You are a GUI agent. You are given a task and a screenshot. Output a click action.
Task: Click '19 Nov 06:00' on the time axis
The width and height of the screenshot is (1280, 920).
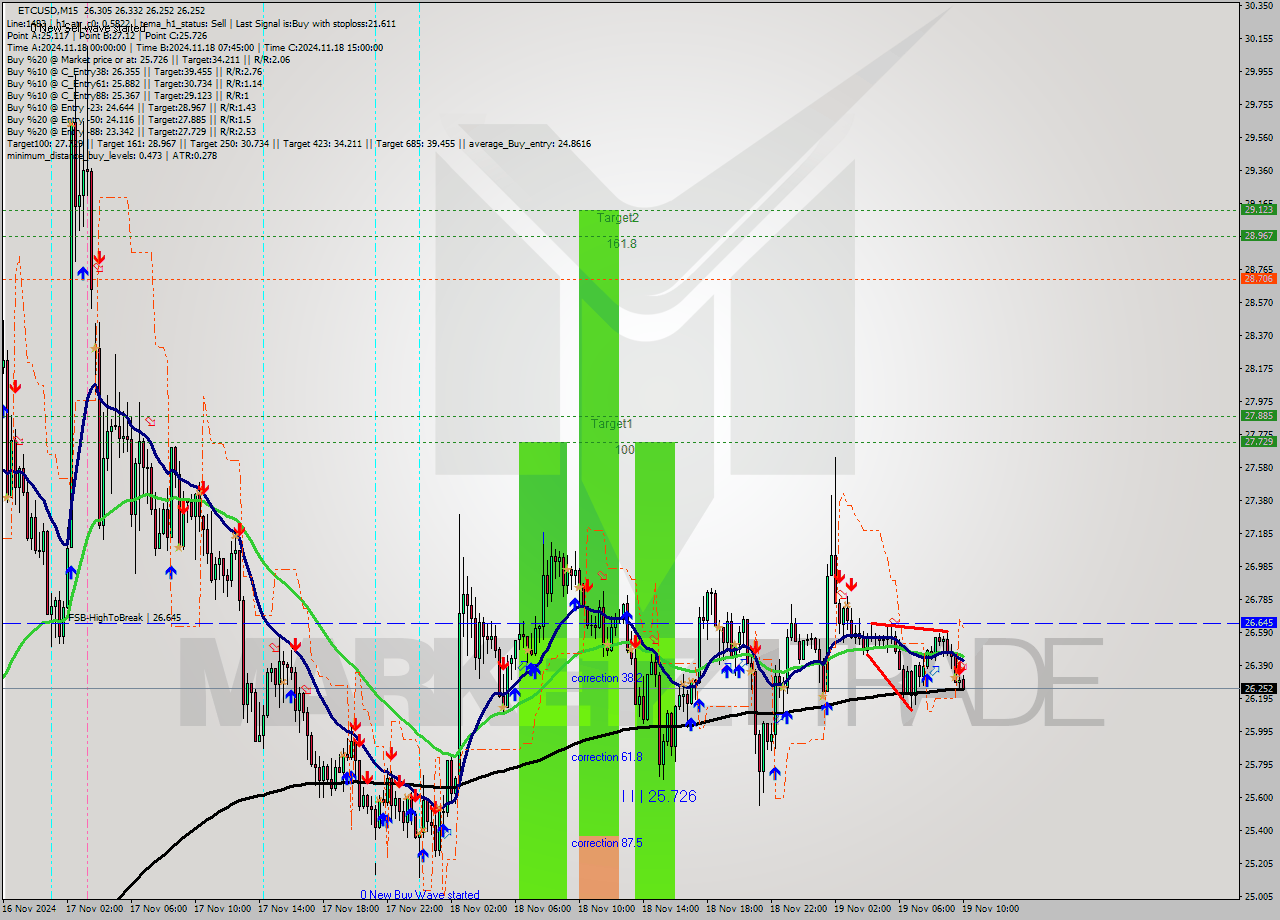[x=927, y=909]
